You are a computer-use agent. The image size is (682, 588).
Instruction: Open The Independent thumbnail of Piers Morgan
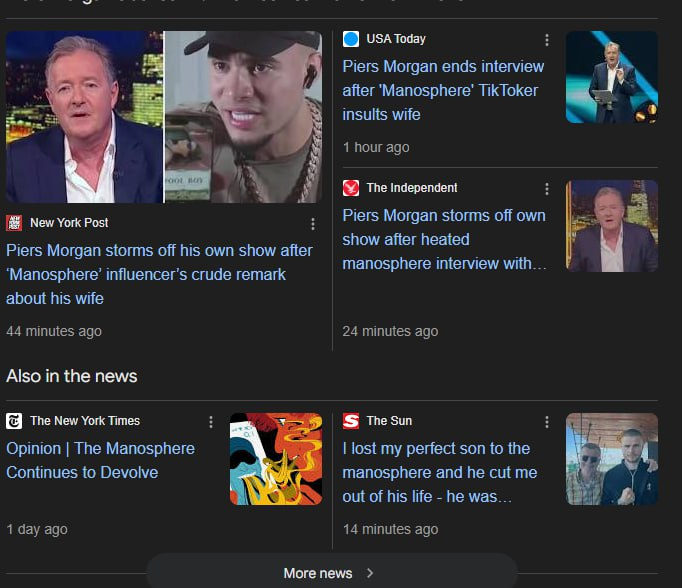[612, 226]
